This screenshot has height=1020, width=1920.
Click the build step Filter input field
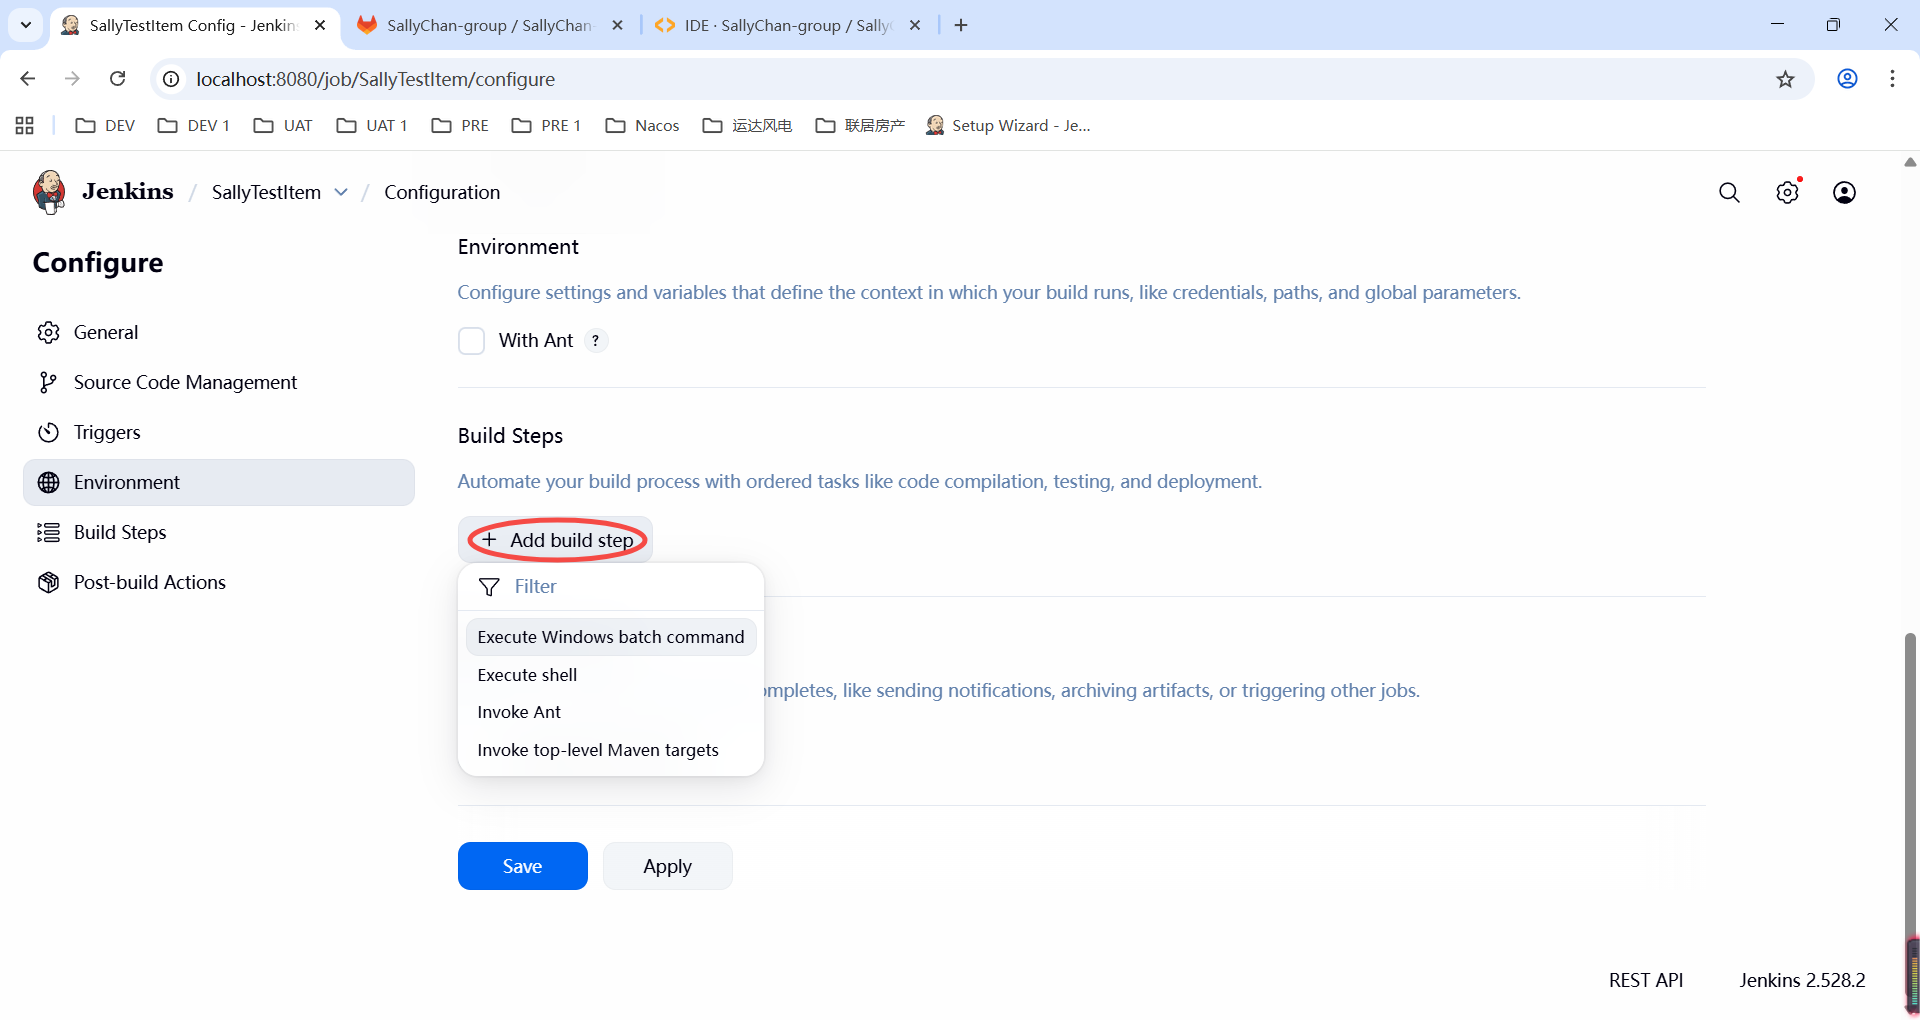pyautogui.click(x=611, y=587)
